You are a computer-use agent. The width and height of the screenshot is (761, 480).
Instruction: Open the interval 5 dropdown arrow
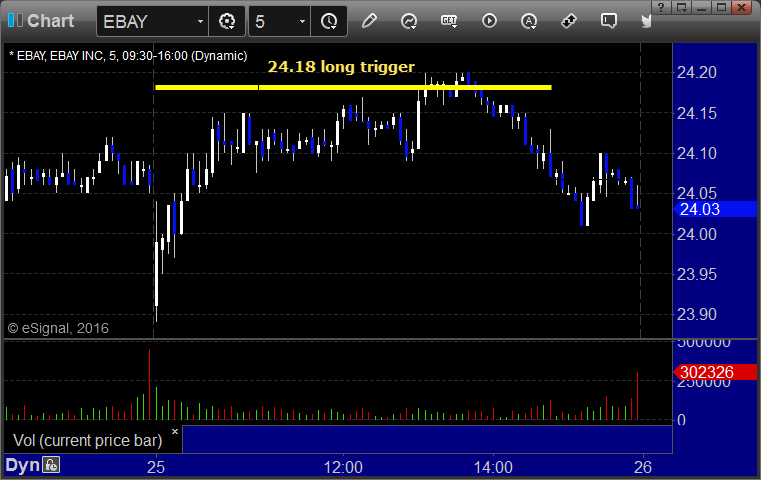pyautogui.click(x=302, y=22)
